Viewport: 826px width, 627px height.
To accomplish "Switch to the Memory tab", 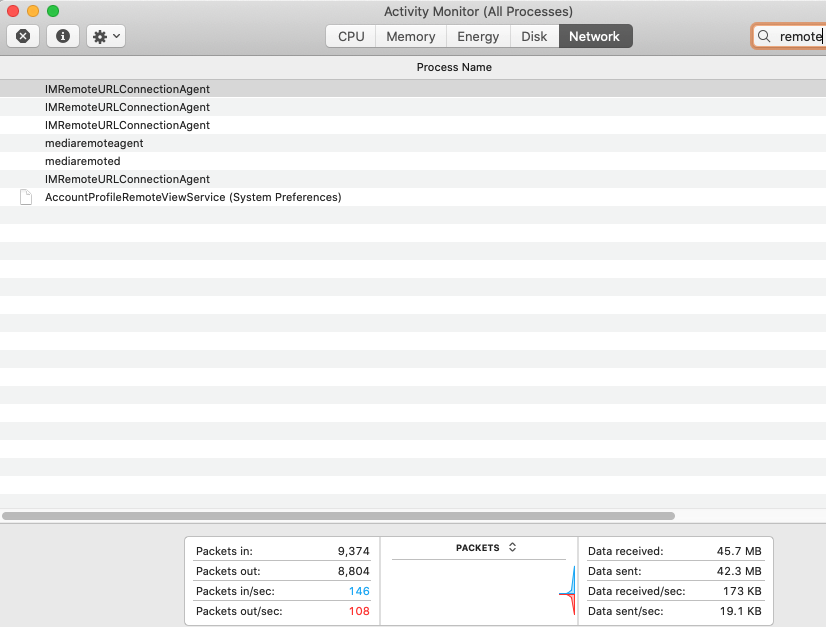I will 411,36.
